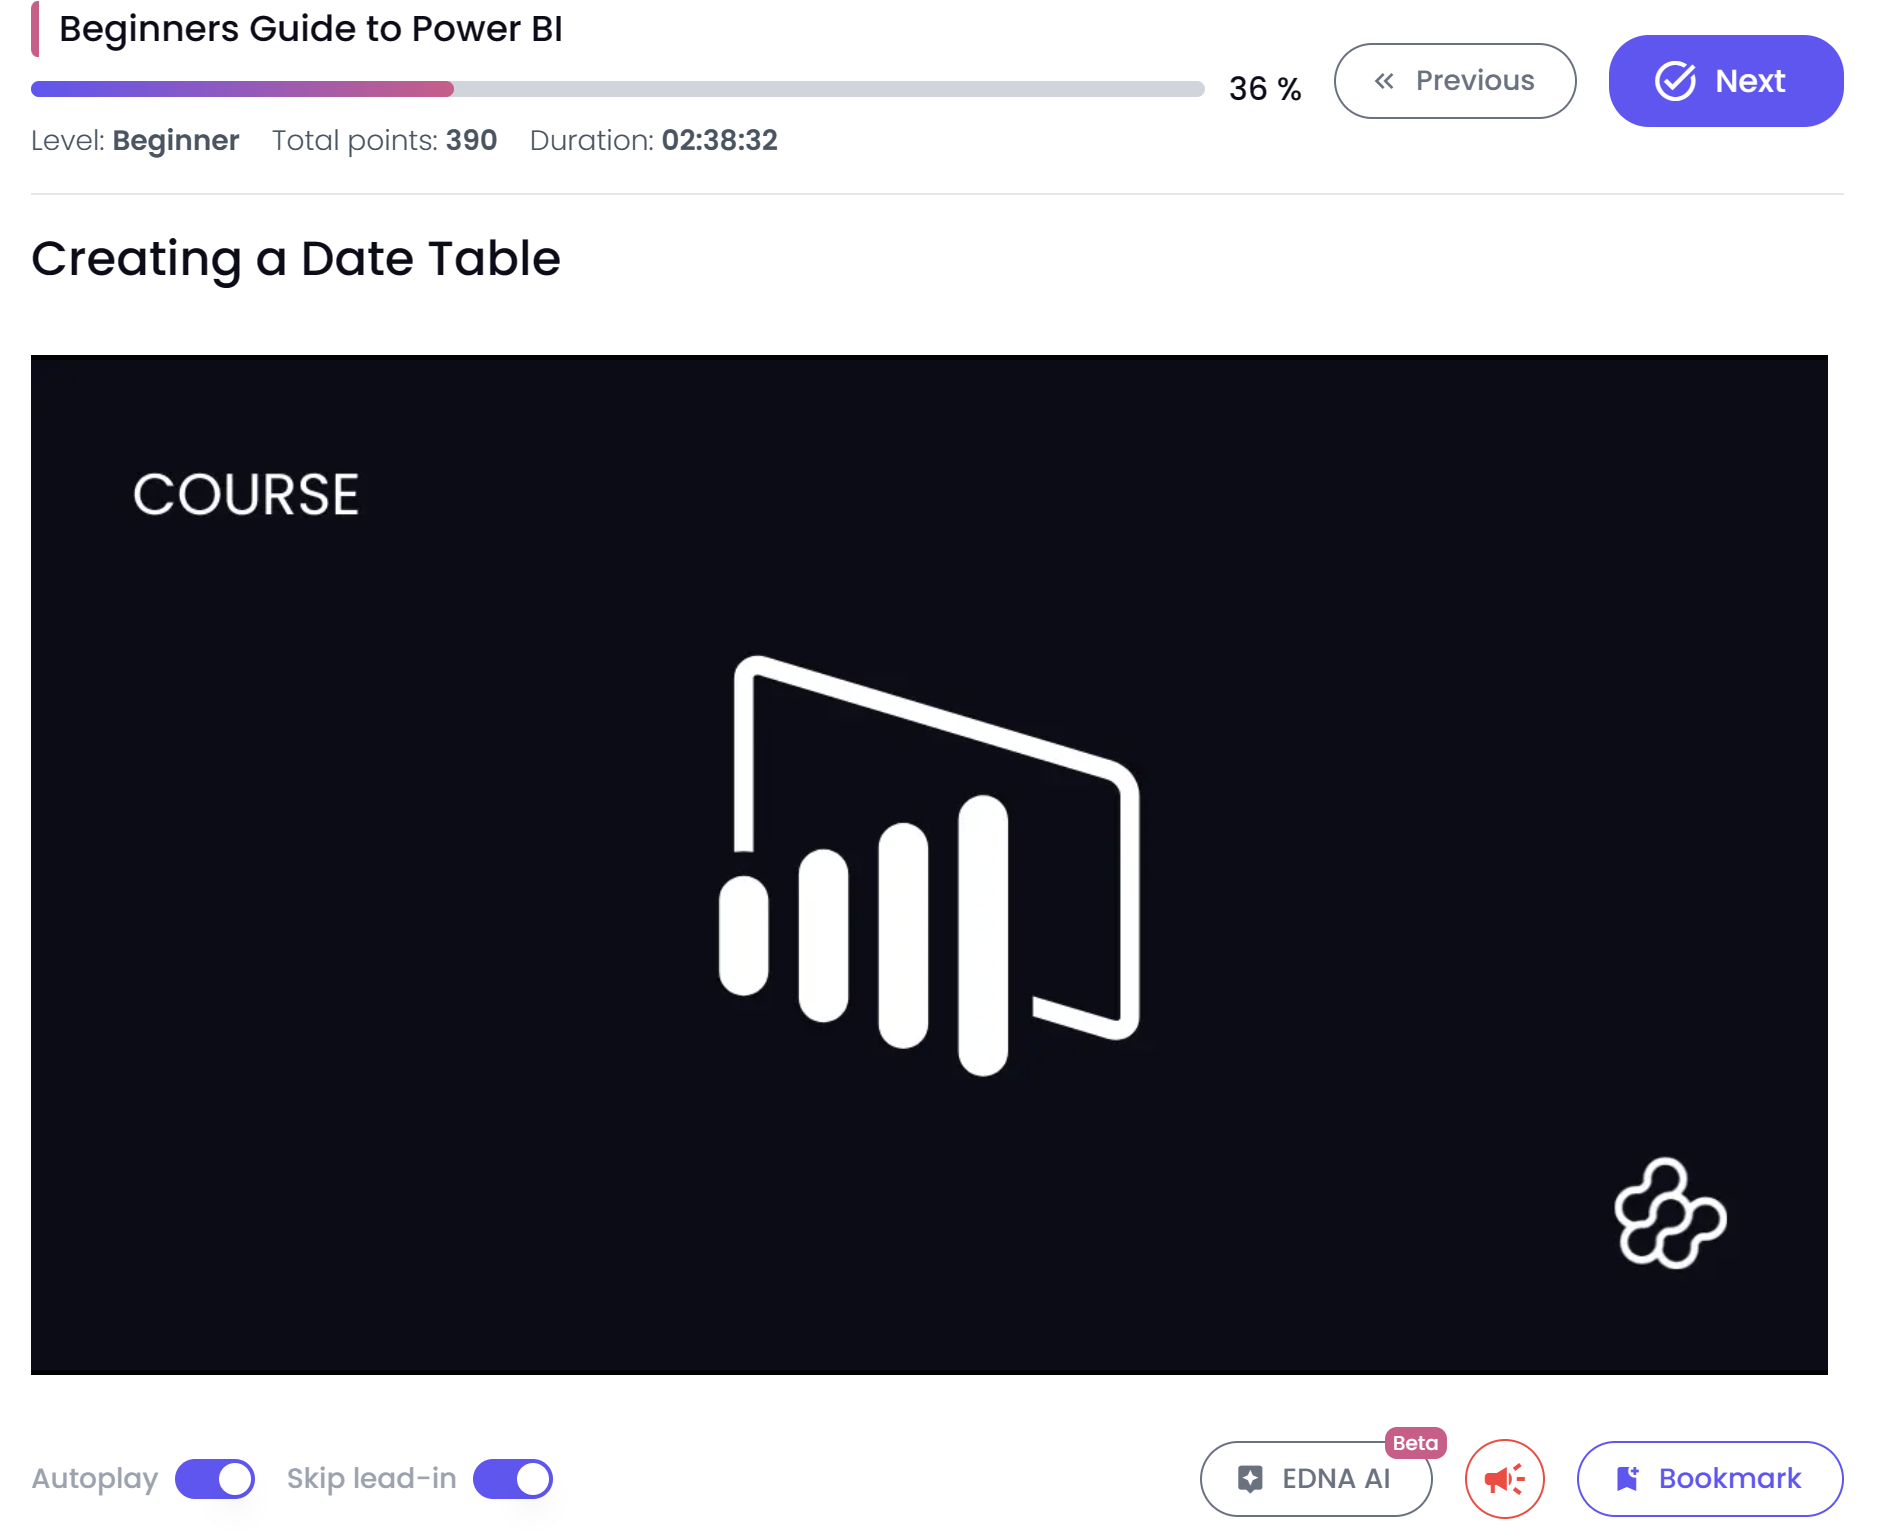Click the Beta badge on EDNA AI

click(1415, 1442)
